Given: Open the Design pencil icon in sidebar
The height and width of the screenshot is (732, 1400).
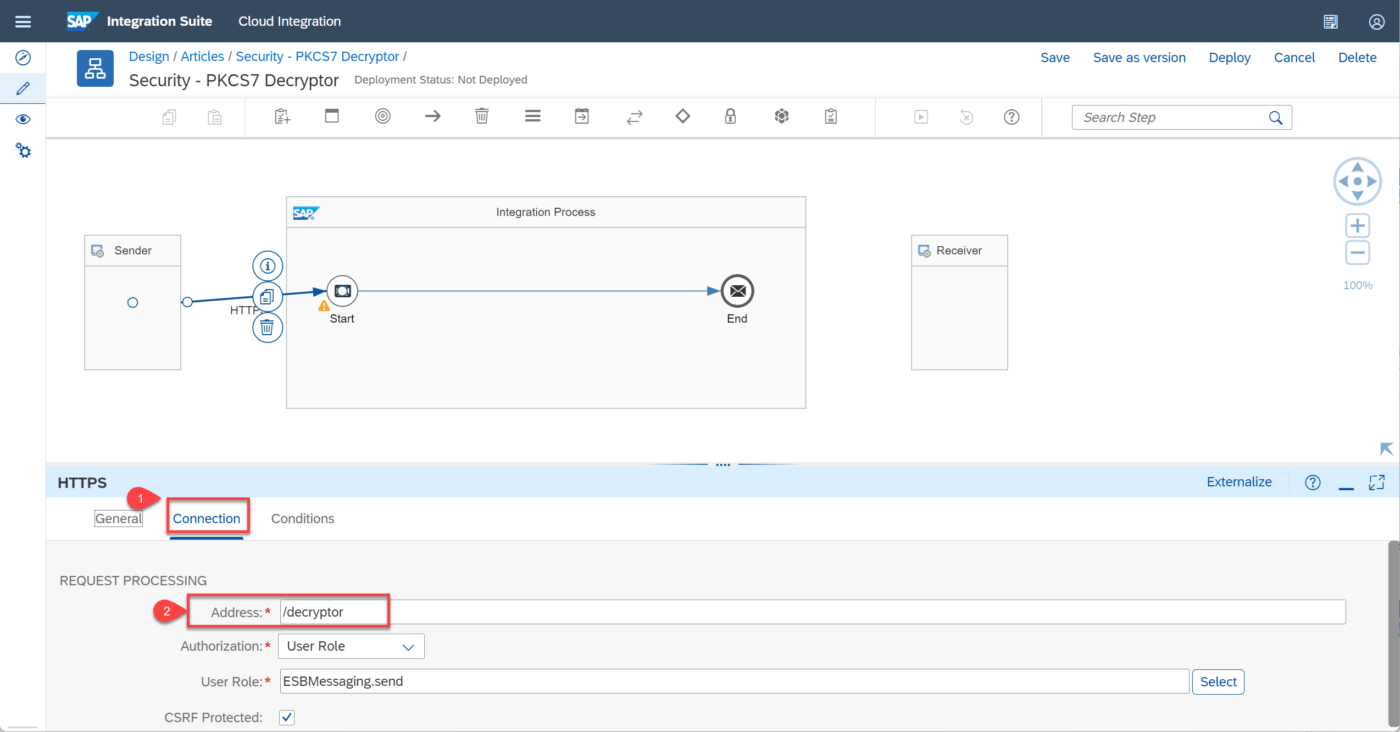Looking at the screenshot, I should click(x=23, y=88).
